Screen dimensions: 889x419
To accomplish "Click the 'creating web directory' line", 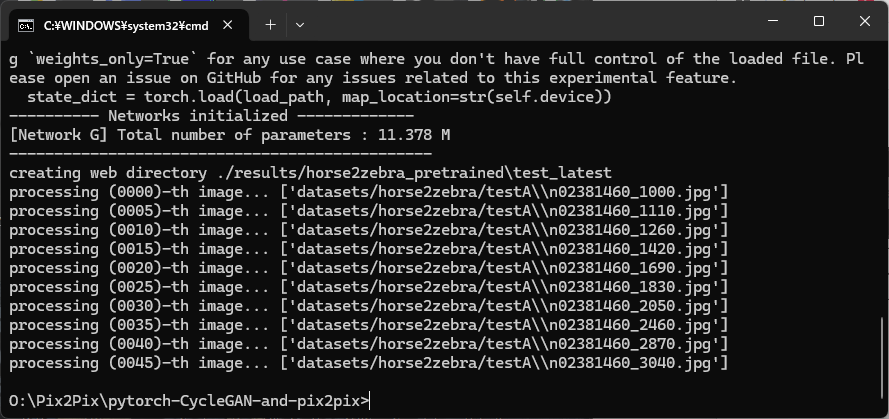I will 310,173.
